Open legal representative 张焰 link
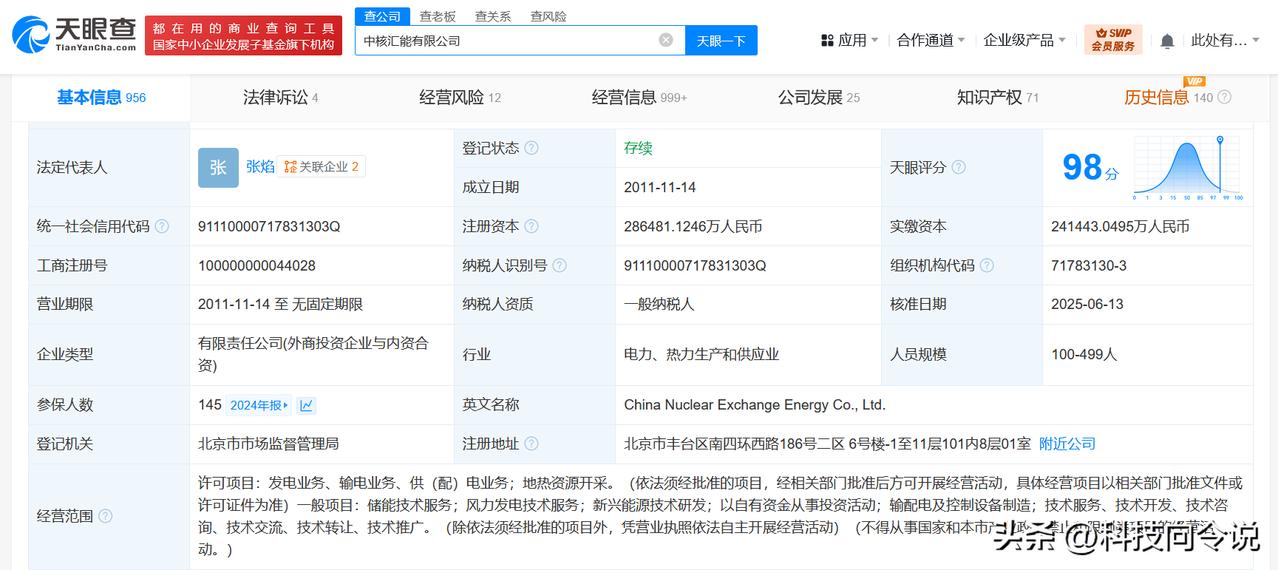The height and width of the screenshot is (570, 1278). tap(260, 167)
